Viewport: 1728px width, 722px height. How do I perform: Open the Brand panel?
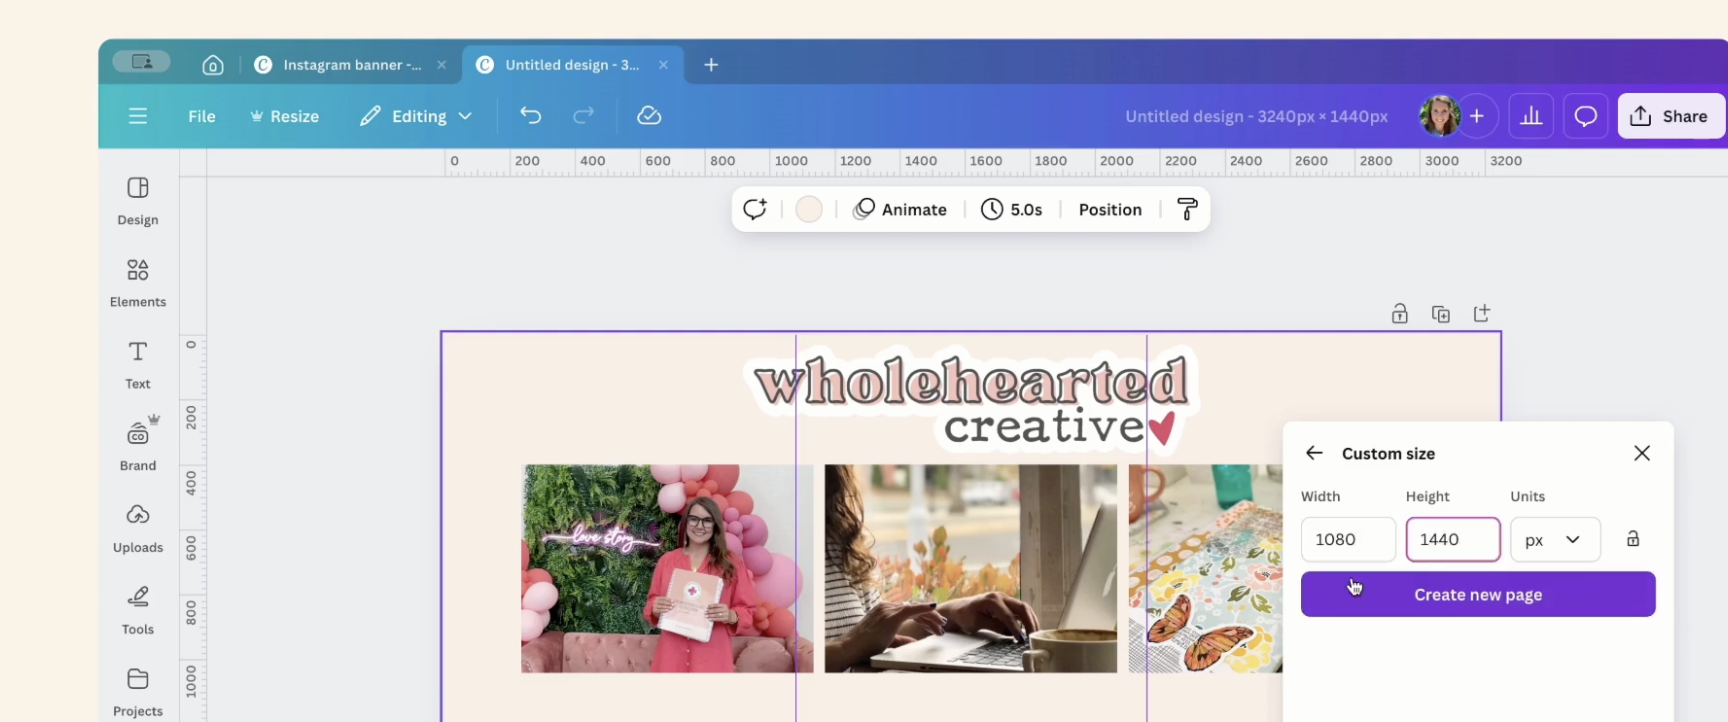click(x=138, y=445)
